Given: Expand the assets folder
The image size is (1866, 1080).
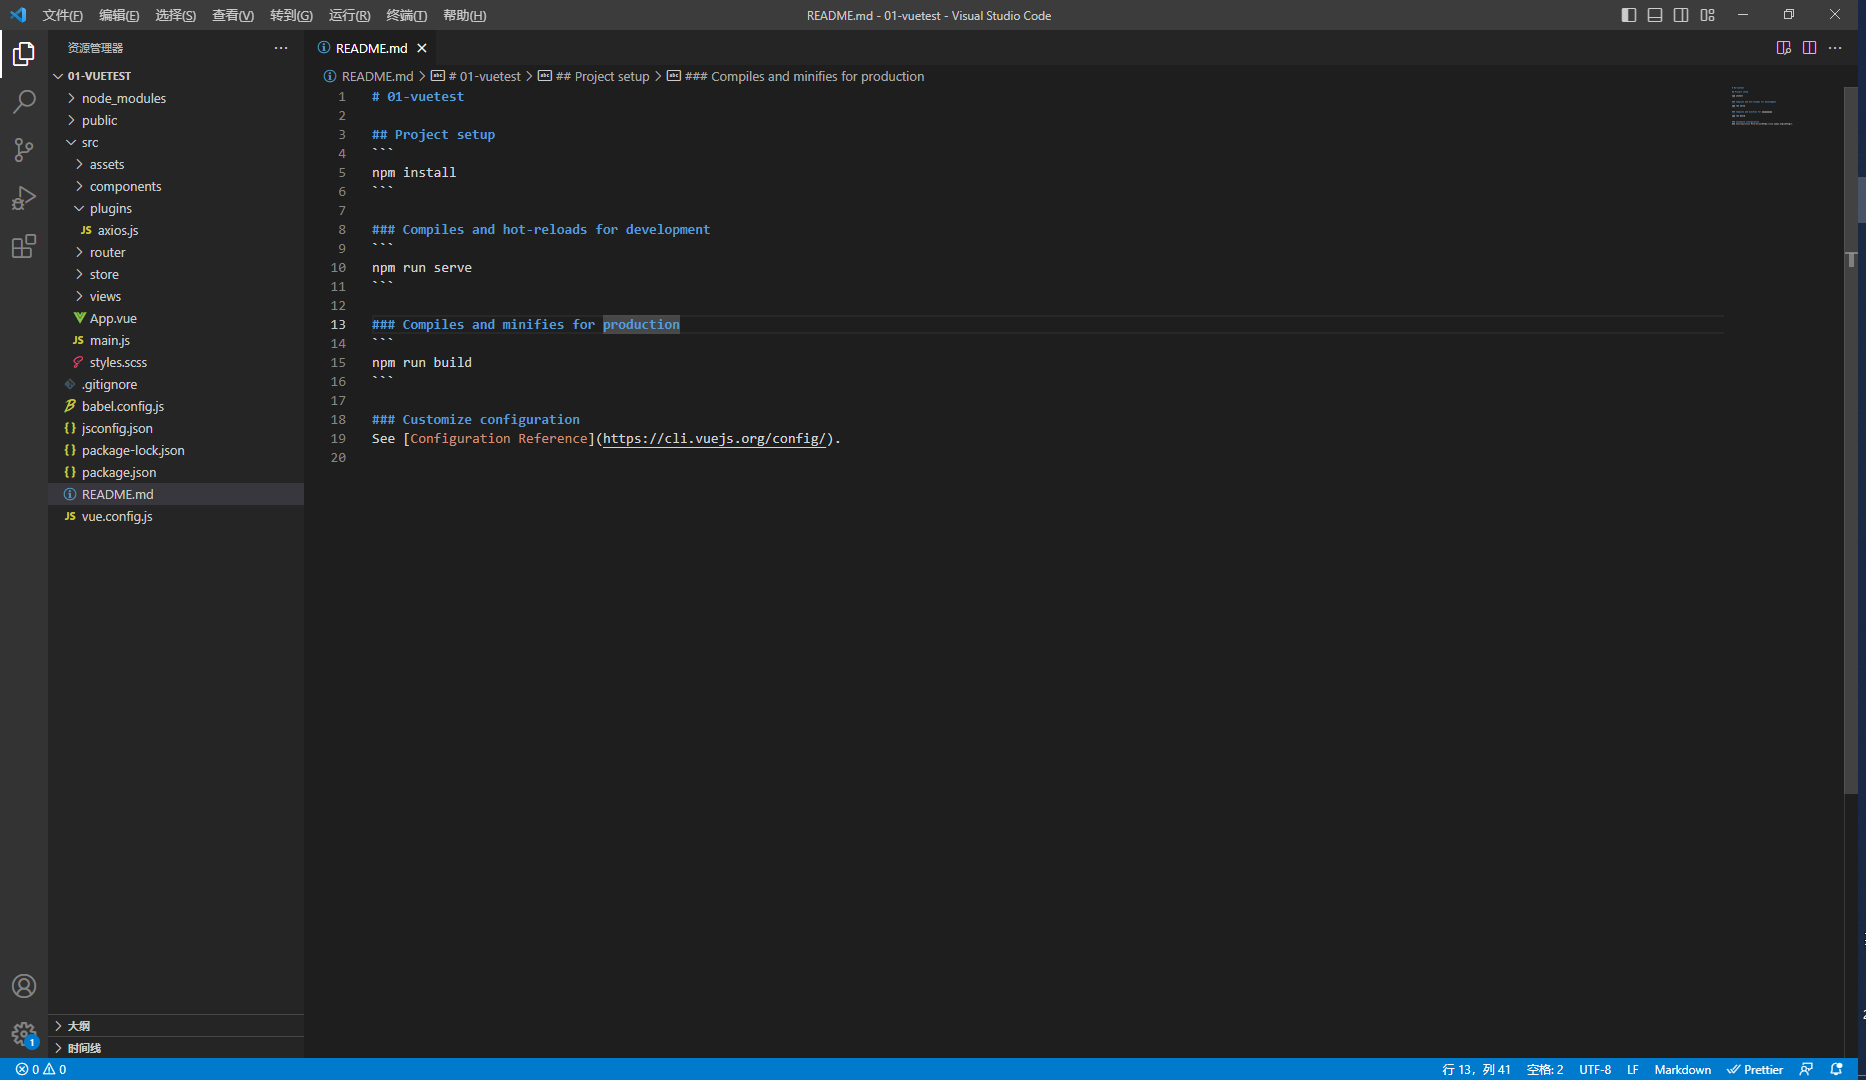Looking at the screenshot, I should [x=176, y=164].
